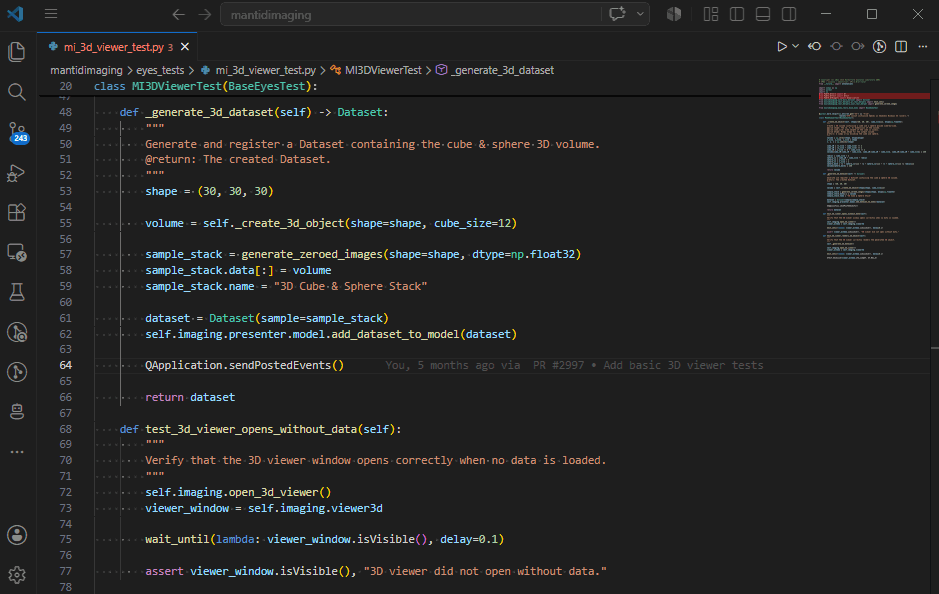Click 'return dataset' on line 66
The height and width of the screenshot is (594, 939).
[190, 397]
